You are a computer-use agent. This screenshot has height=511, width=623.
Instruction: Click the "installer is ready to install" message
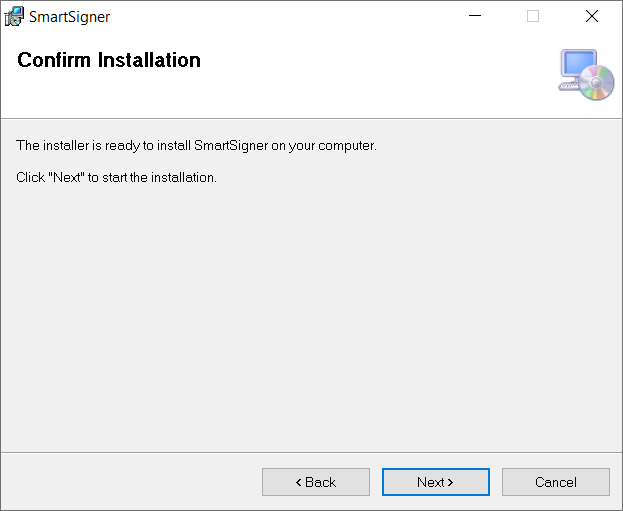tap(196, 146)
